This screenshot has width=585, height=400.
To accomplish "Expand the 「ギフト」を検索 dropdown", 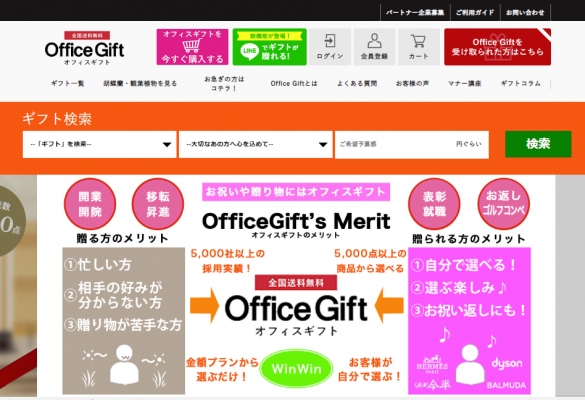I will pos(100,144).
